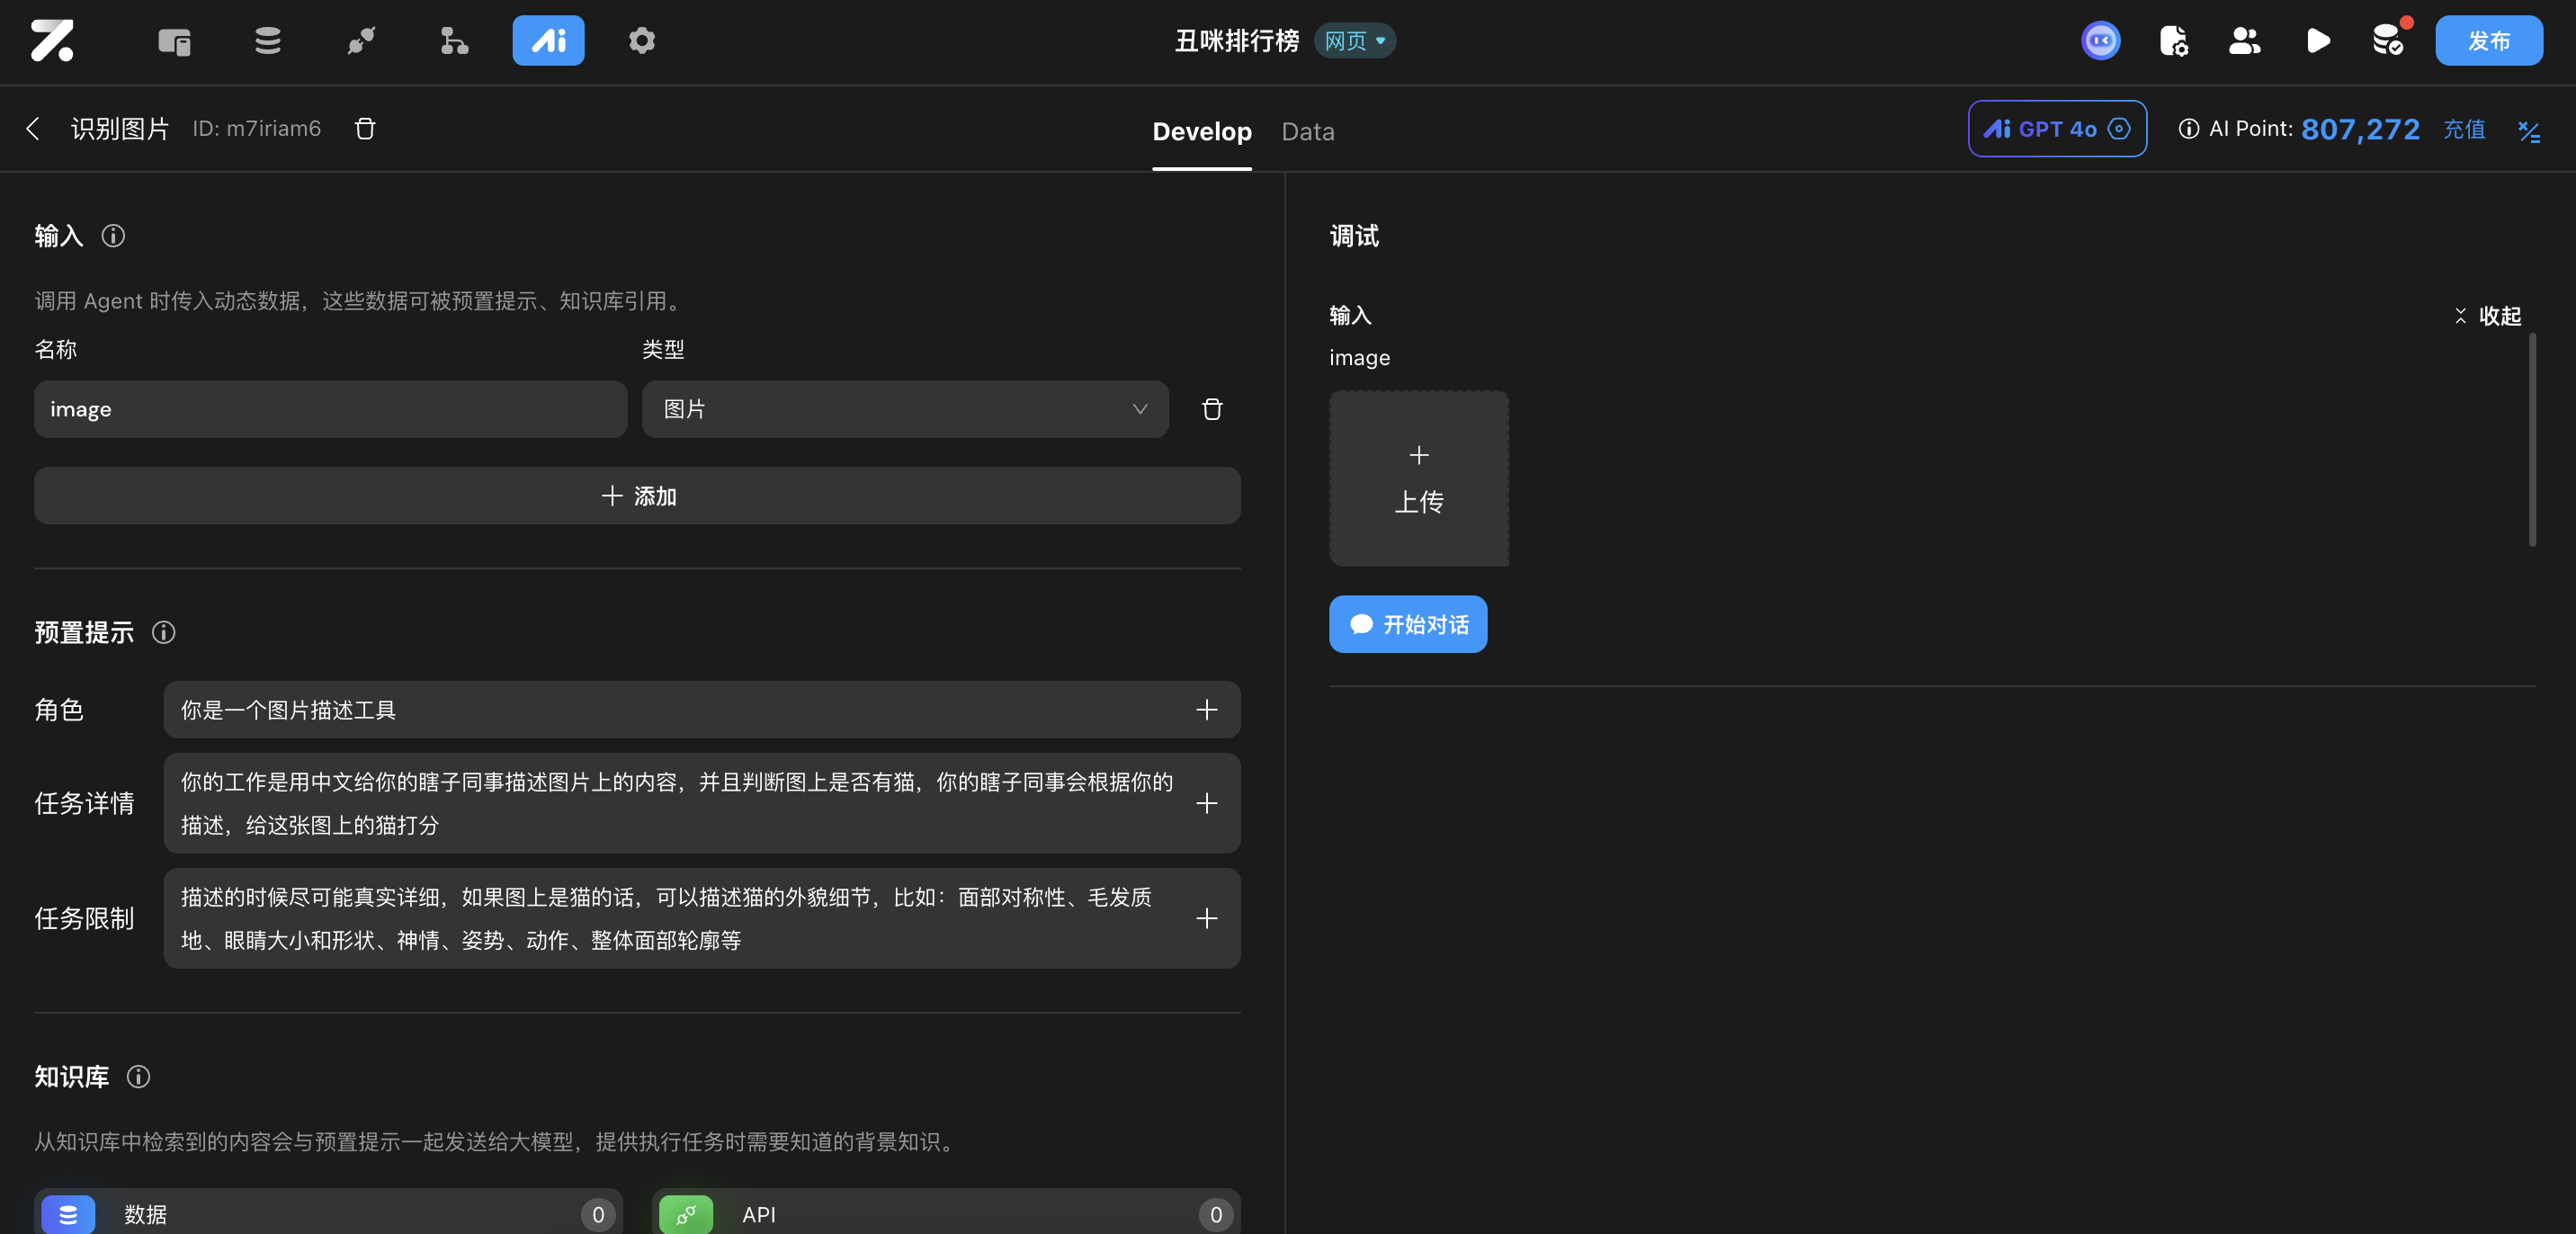The image size is (2576, 1234).
Task: Click the image name input field
Action: coord(330,409)
